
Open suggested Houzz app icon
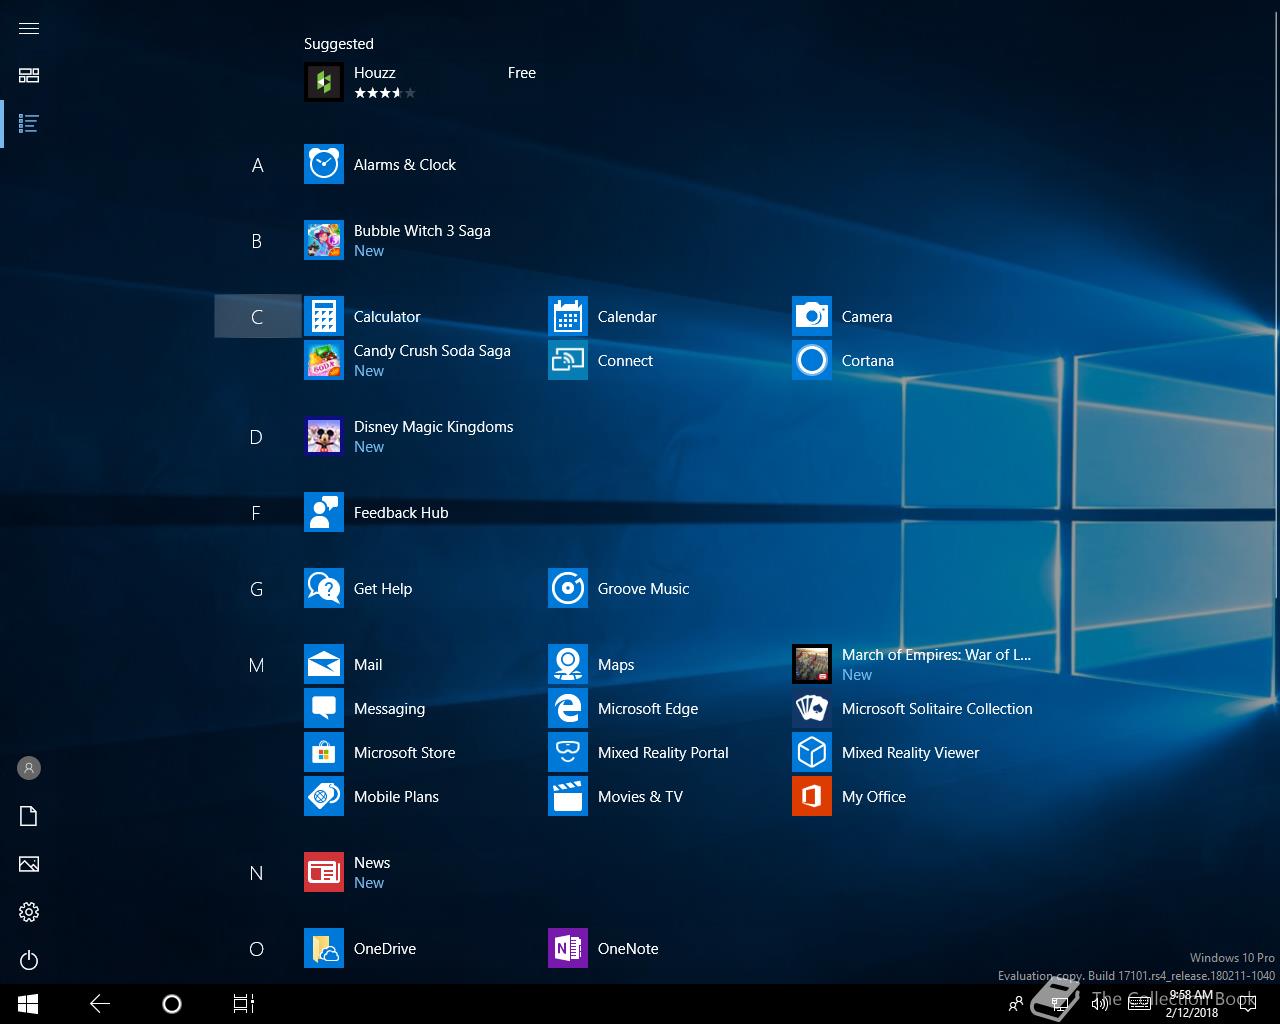pyautogui.click(x=324, y=82)
